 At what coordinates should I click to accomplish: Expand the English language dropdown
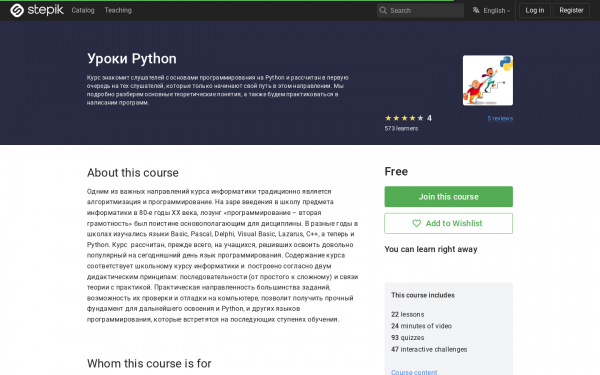[491, 10]
